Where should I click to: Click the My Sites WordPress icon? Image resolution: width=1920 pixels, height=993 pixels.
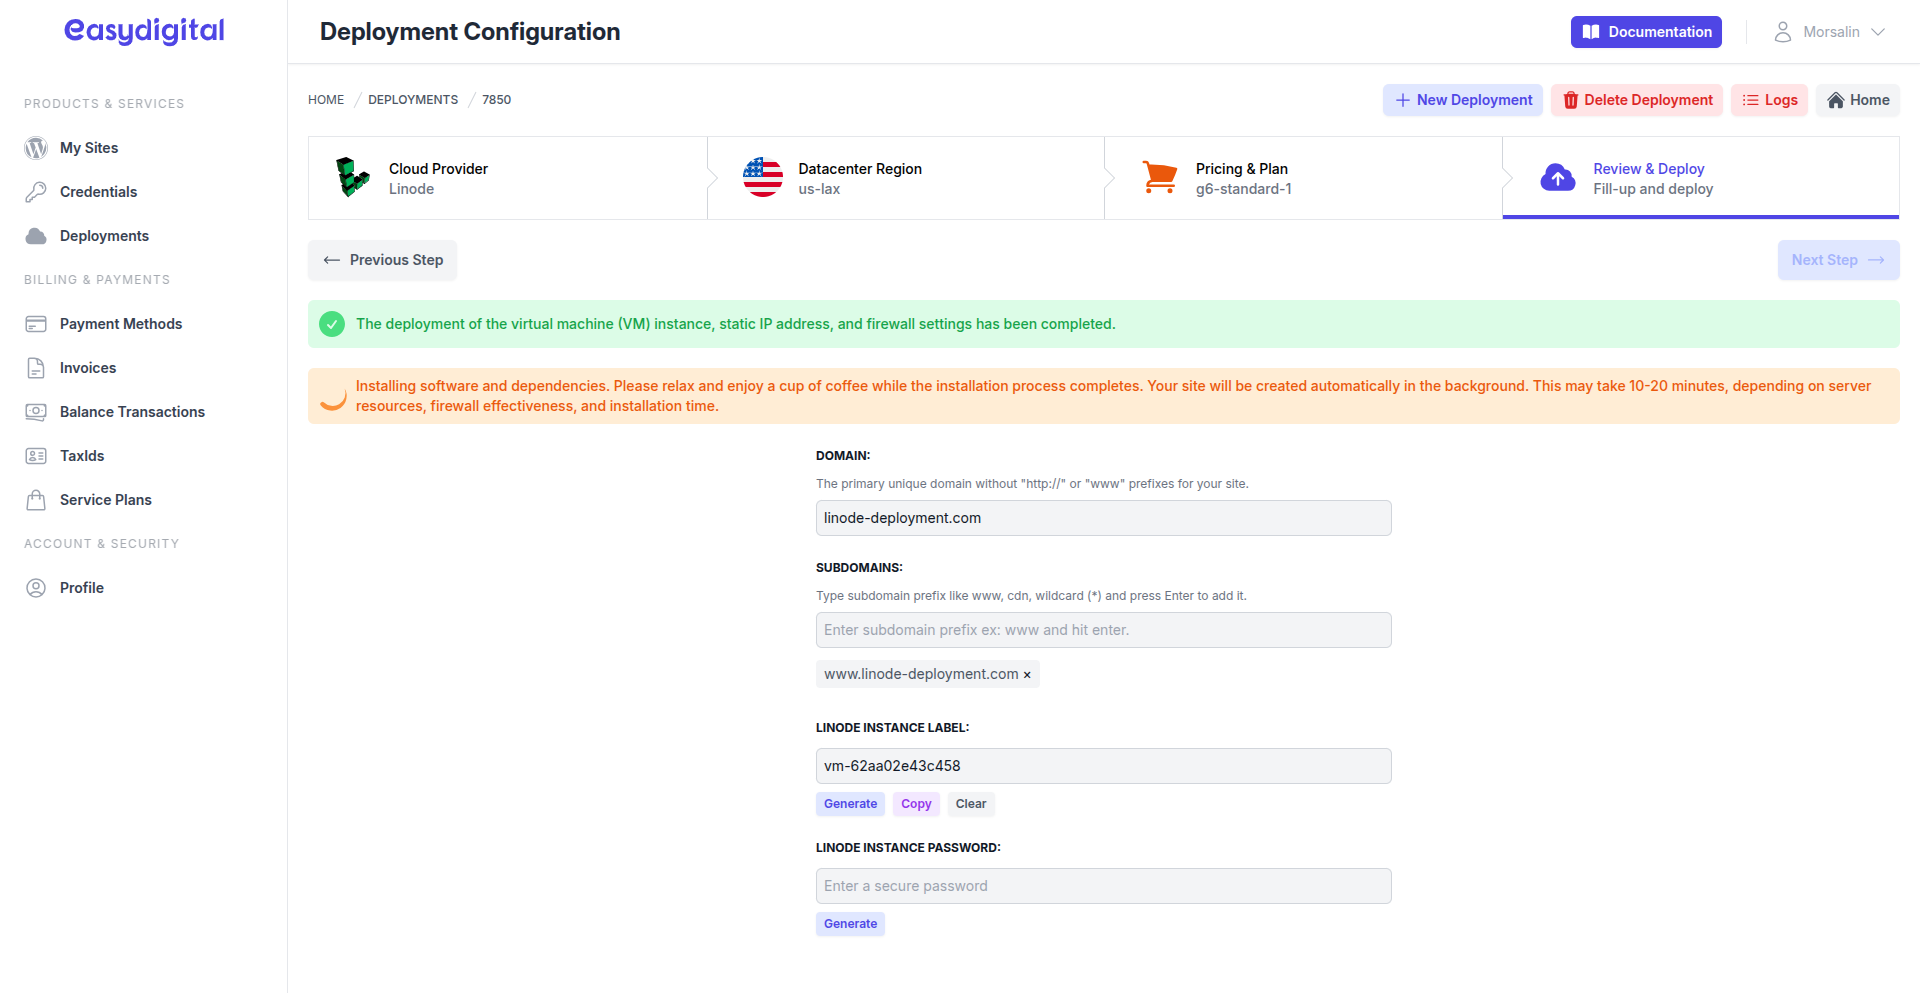click(x=36, y=148)
